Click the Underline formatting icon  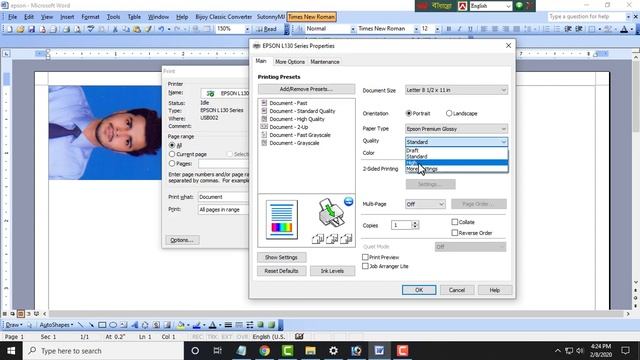[x=470, y=29]
